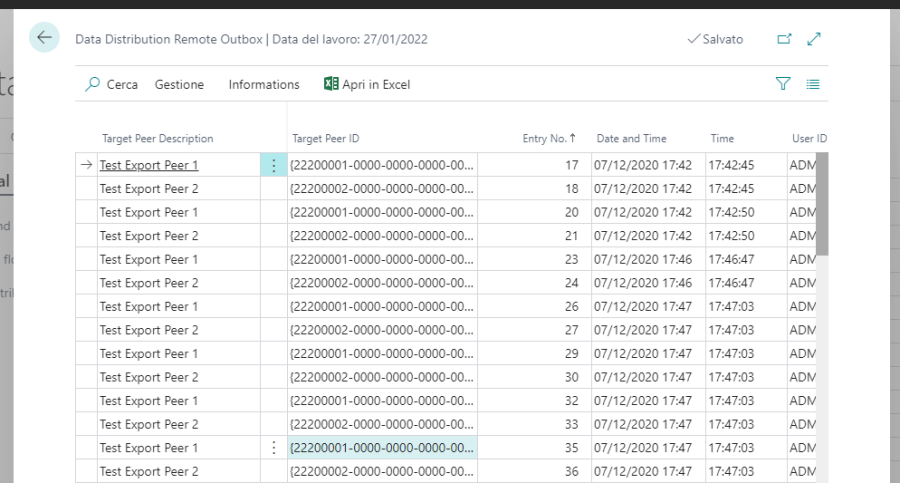The width and height of the screenshot is (900, 483).
Task: Click the back arrow button
Action: 44,38
